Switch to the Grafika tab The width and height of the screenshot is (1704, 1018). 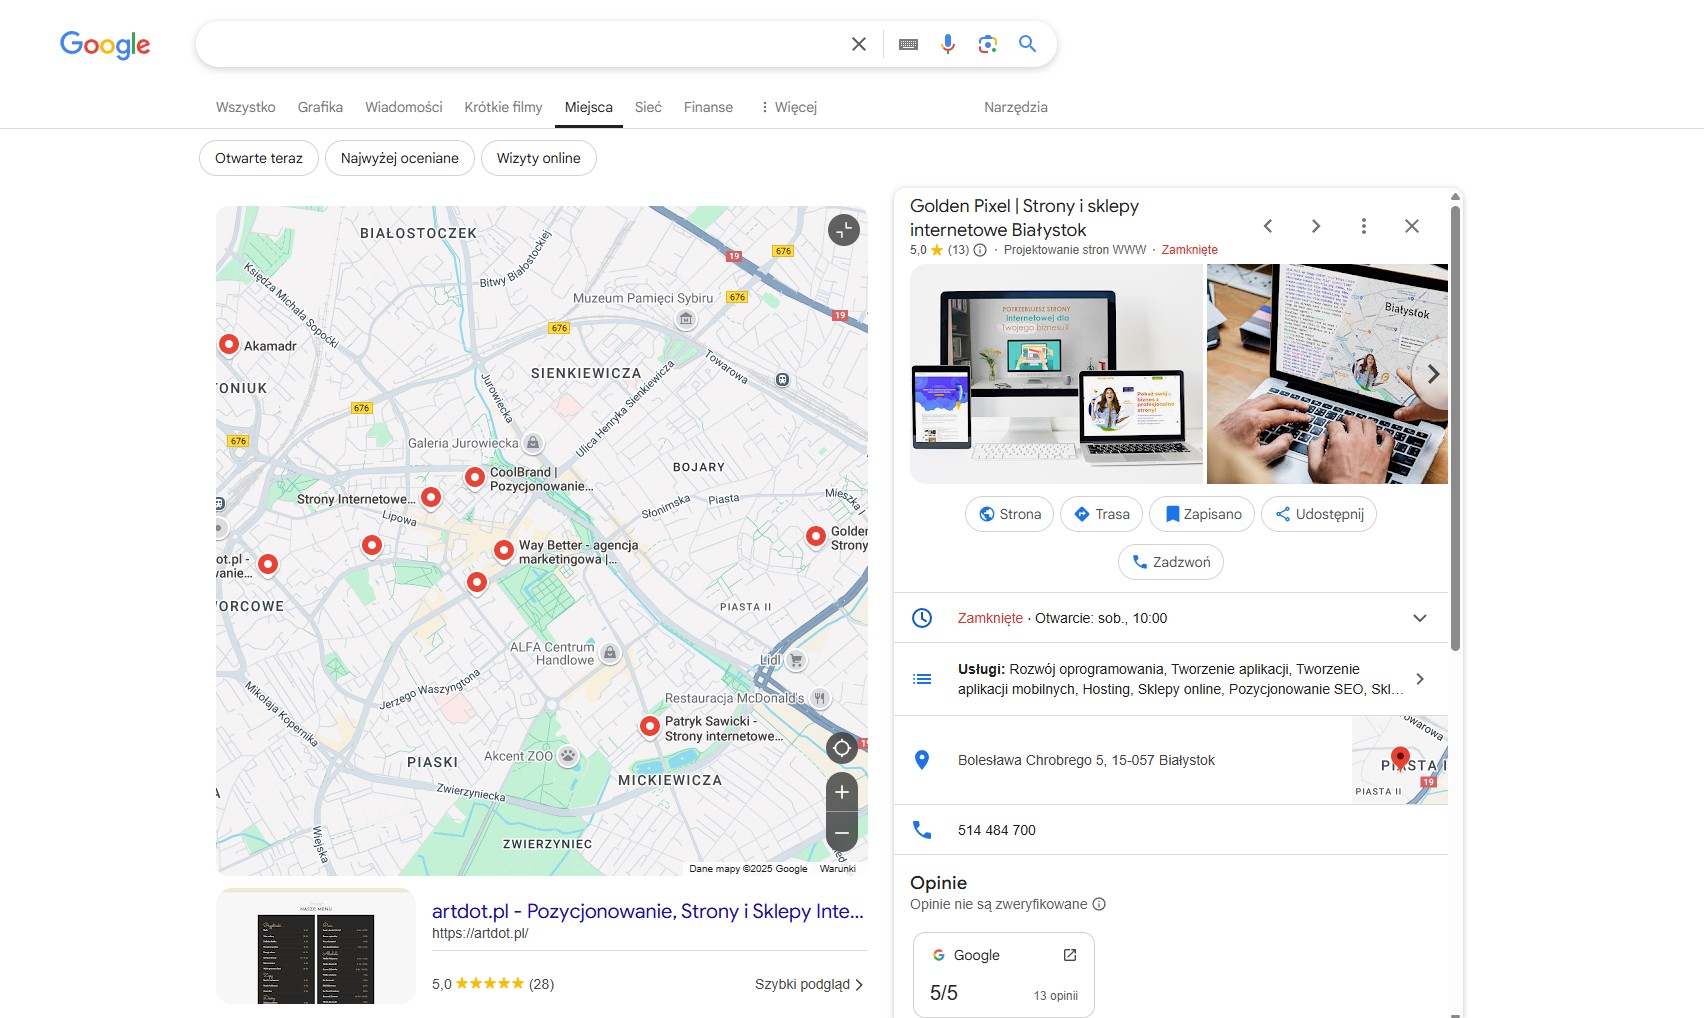(x=320, y=107)
